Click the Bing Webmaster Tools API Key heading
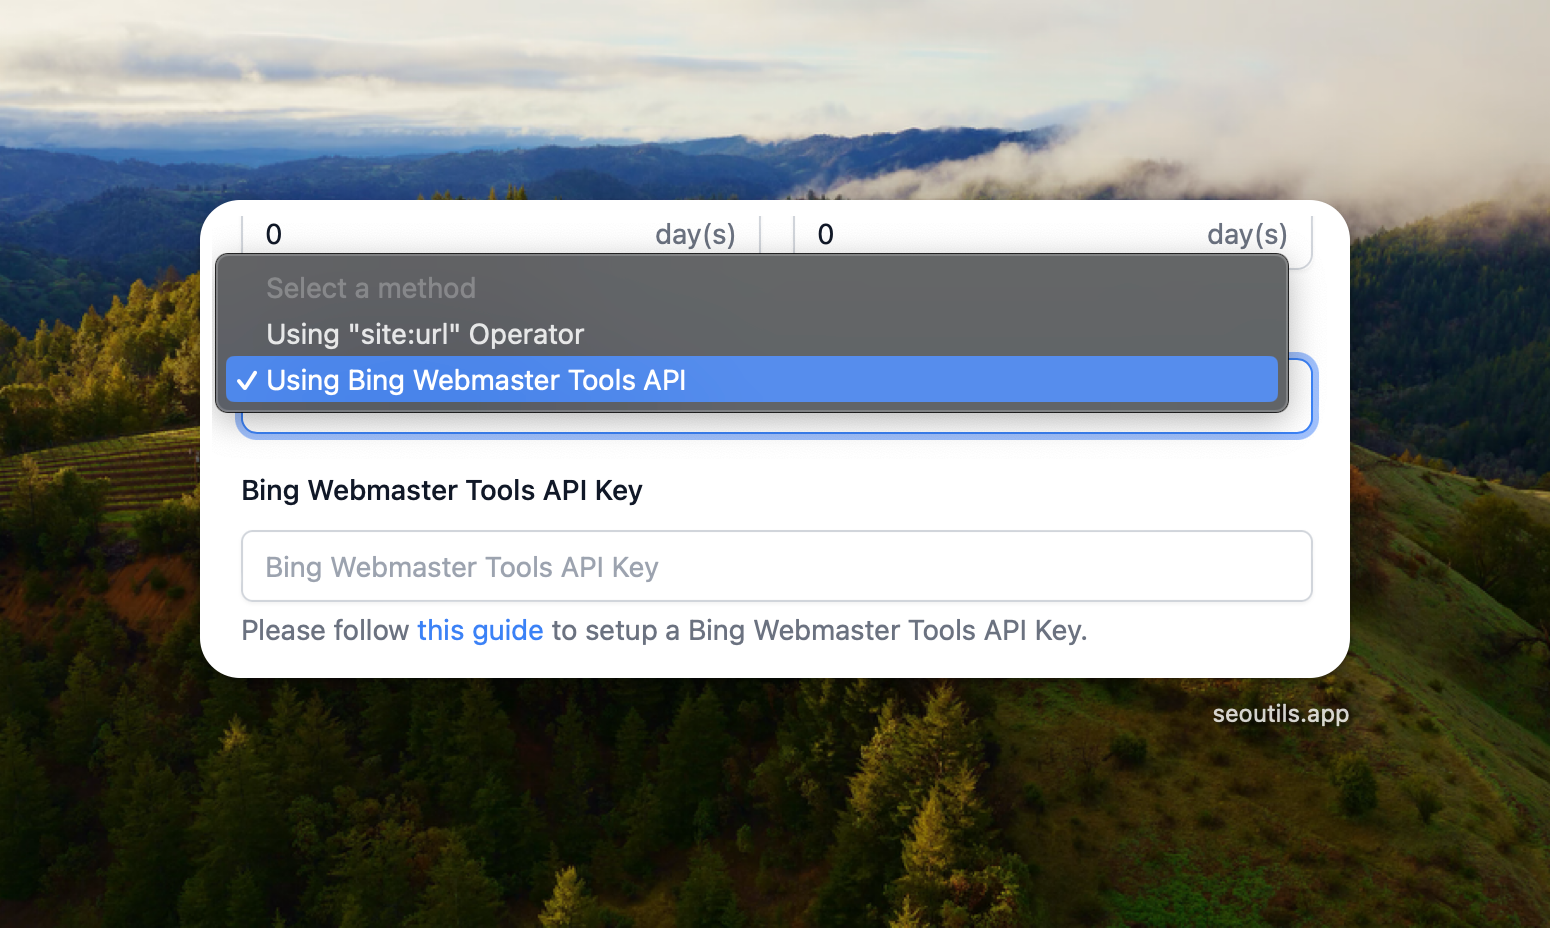 [442, 490]
